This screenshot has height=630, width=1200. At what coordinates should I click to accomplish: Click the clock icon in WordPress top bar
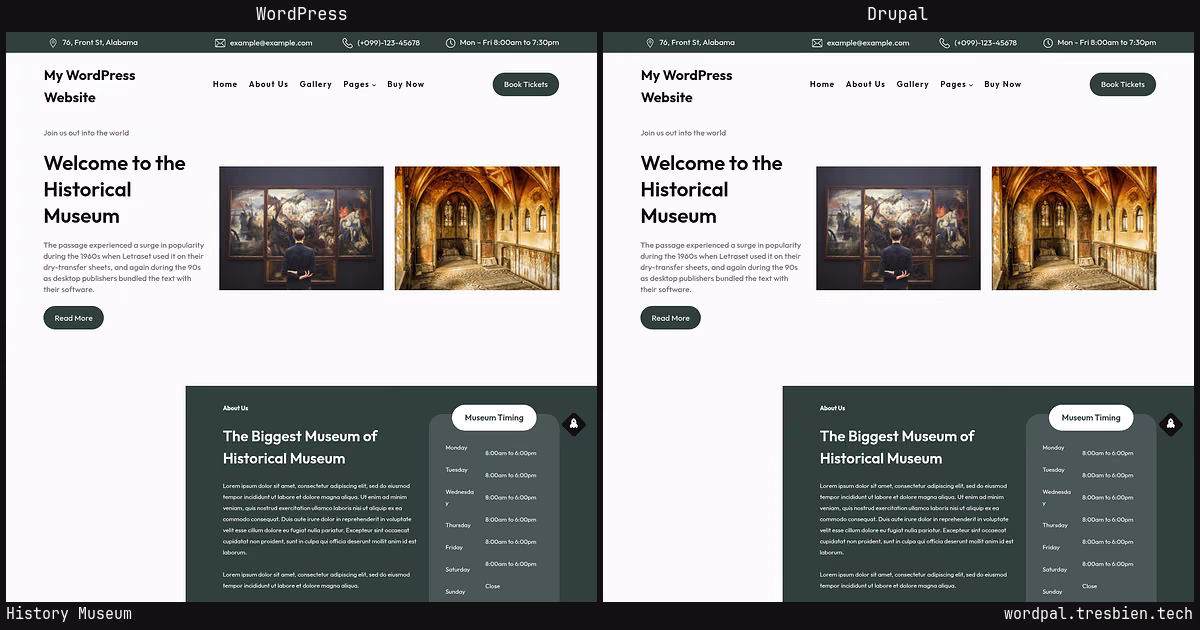451,43
